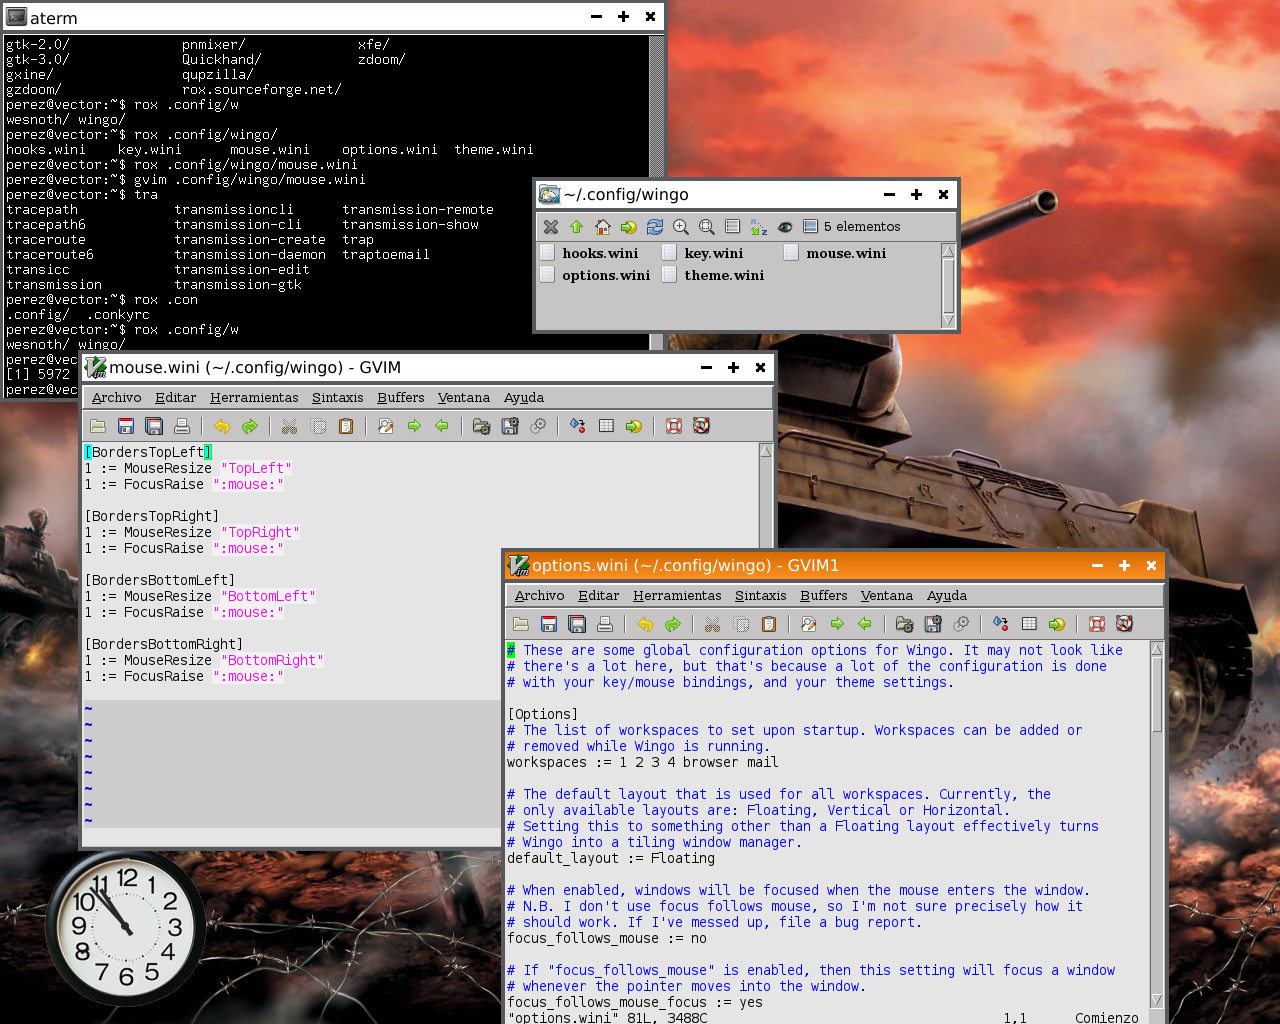The image size is (1280, 1024).
Task: Open the Ventana menu in options.wini GVIM1
Action: (887, 596)
